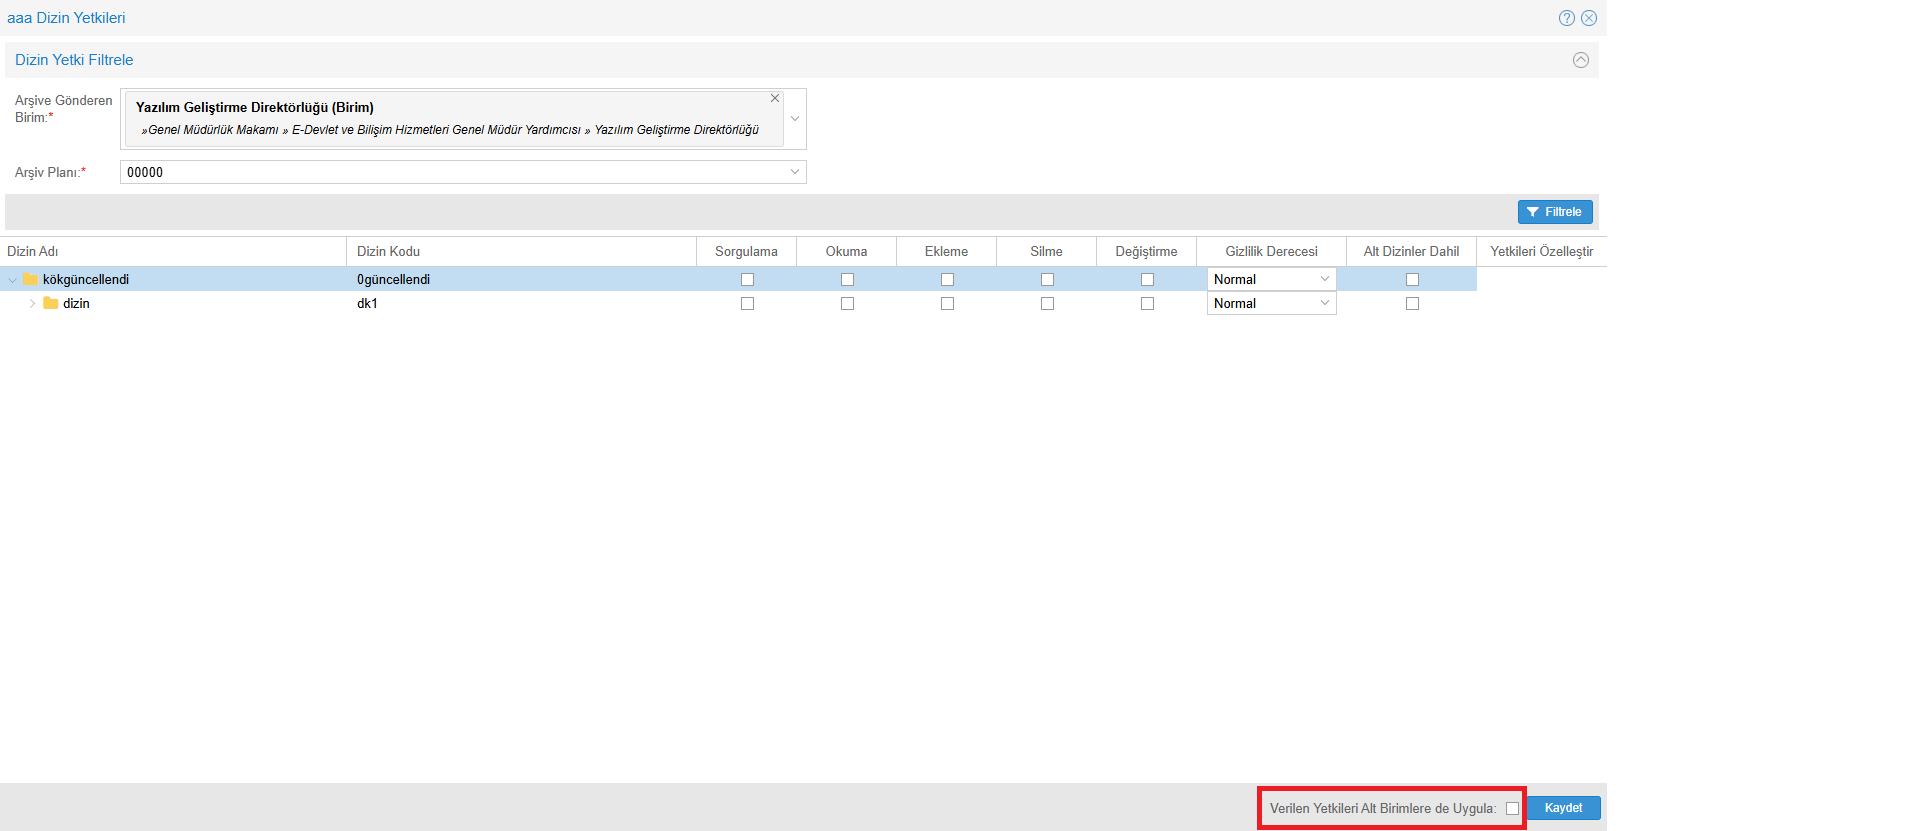Check Okuma permission for dizin row
The height and width of the screenshot is (831, 1917).
[x=847, y=304]
